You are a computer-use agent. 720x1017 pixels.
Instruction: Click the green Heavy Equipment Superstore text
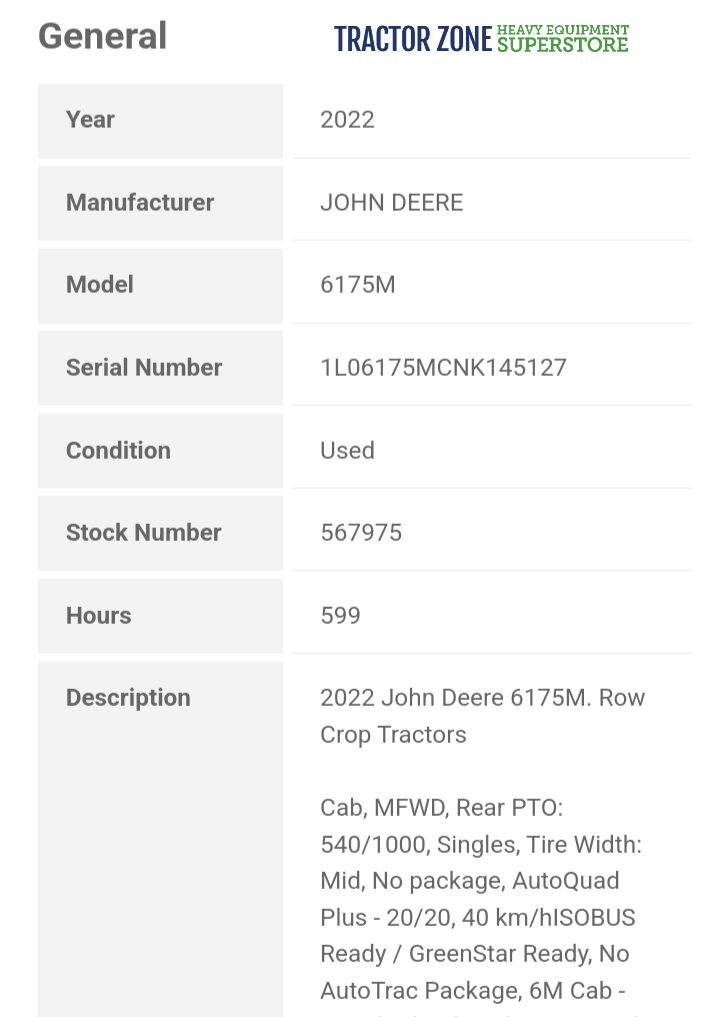(563, 38)
